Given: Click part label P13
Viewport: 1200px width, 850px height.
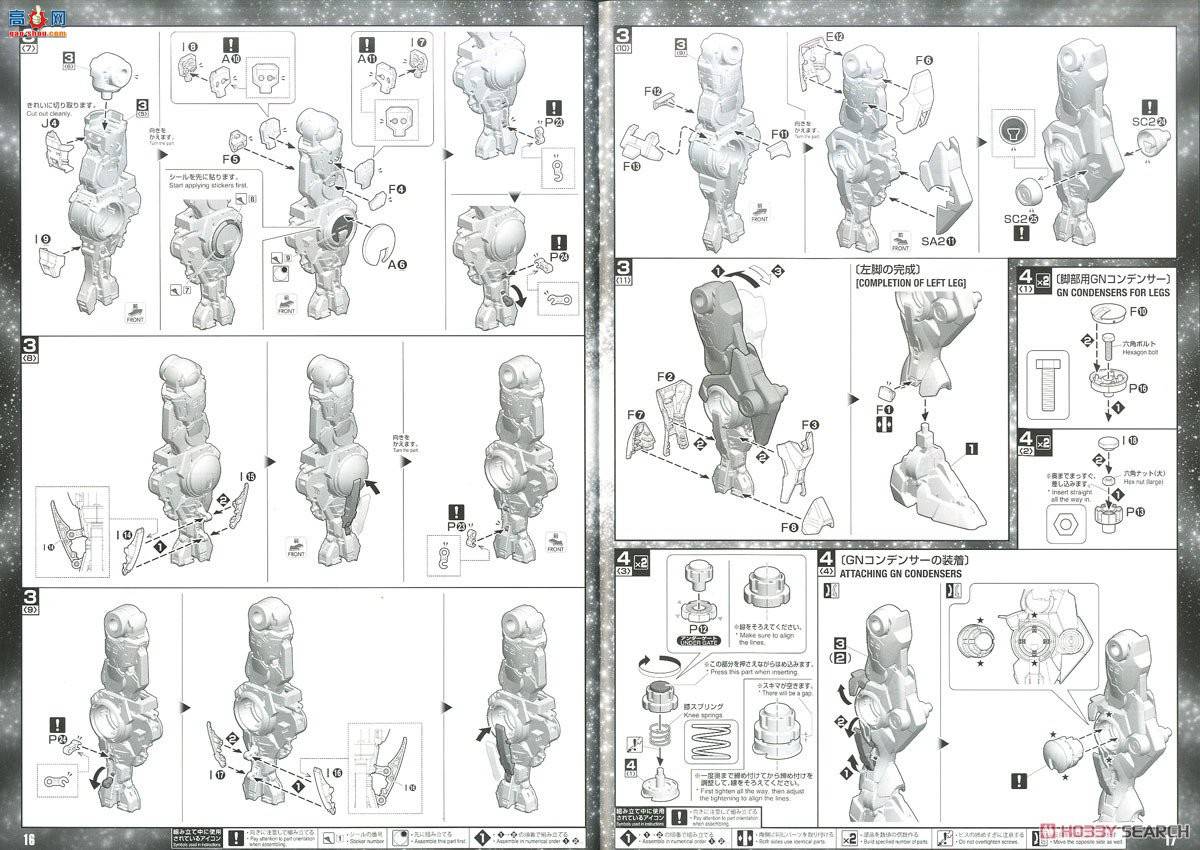Looking at the screenshot, I should [x=1138, y=513].
